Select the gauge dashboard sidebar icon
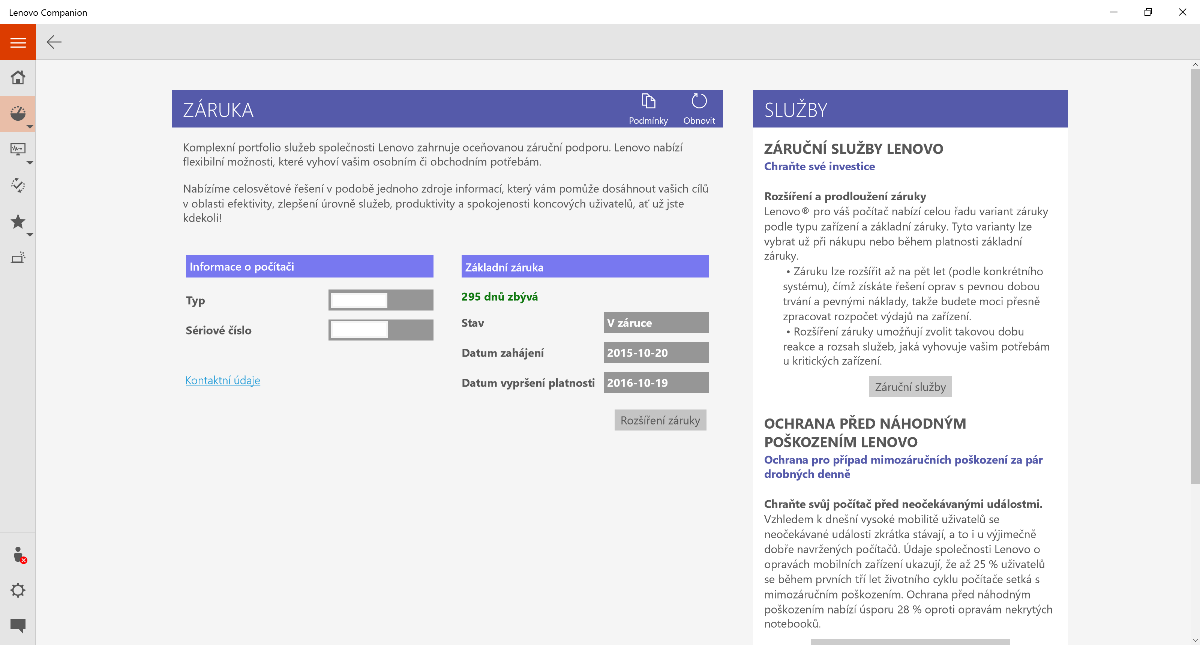Image resolution: width=1200 pixels, height=645 pixels. tap(17, 114)
